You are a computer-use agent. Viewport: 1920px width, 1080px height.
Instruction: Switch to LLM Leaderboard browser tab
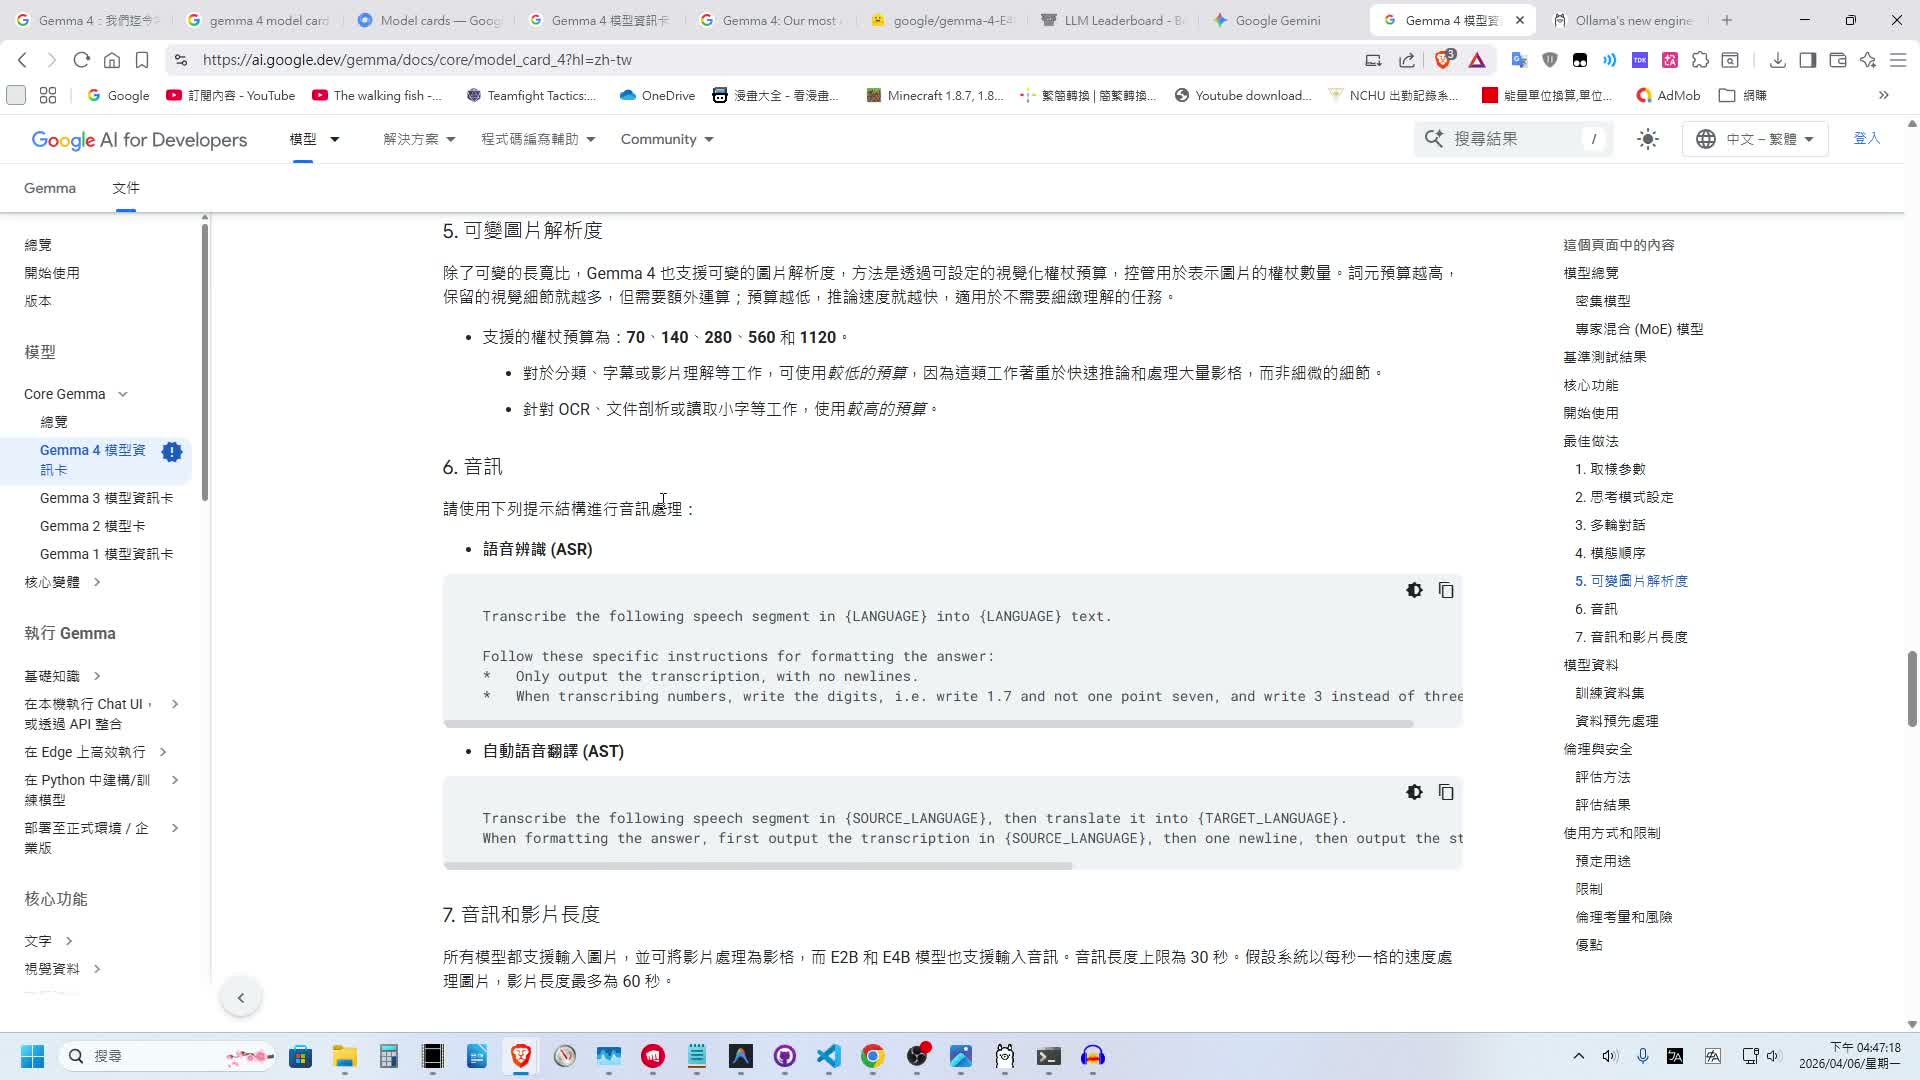click(x=1113, y=20)
